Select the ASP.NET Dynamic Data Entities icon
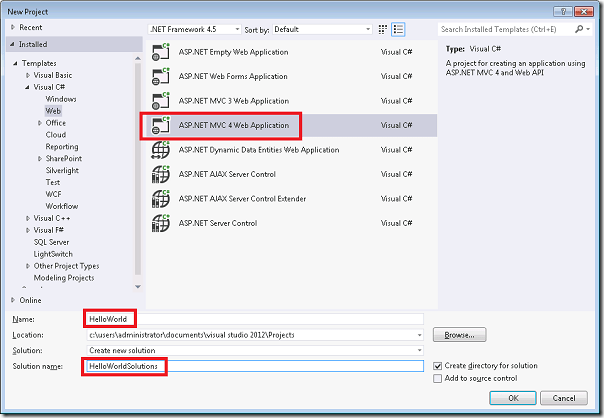Image resolution: width=604 pixels, height=418 pixels. pyautogui.click(x=160, y=150)
